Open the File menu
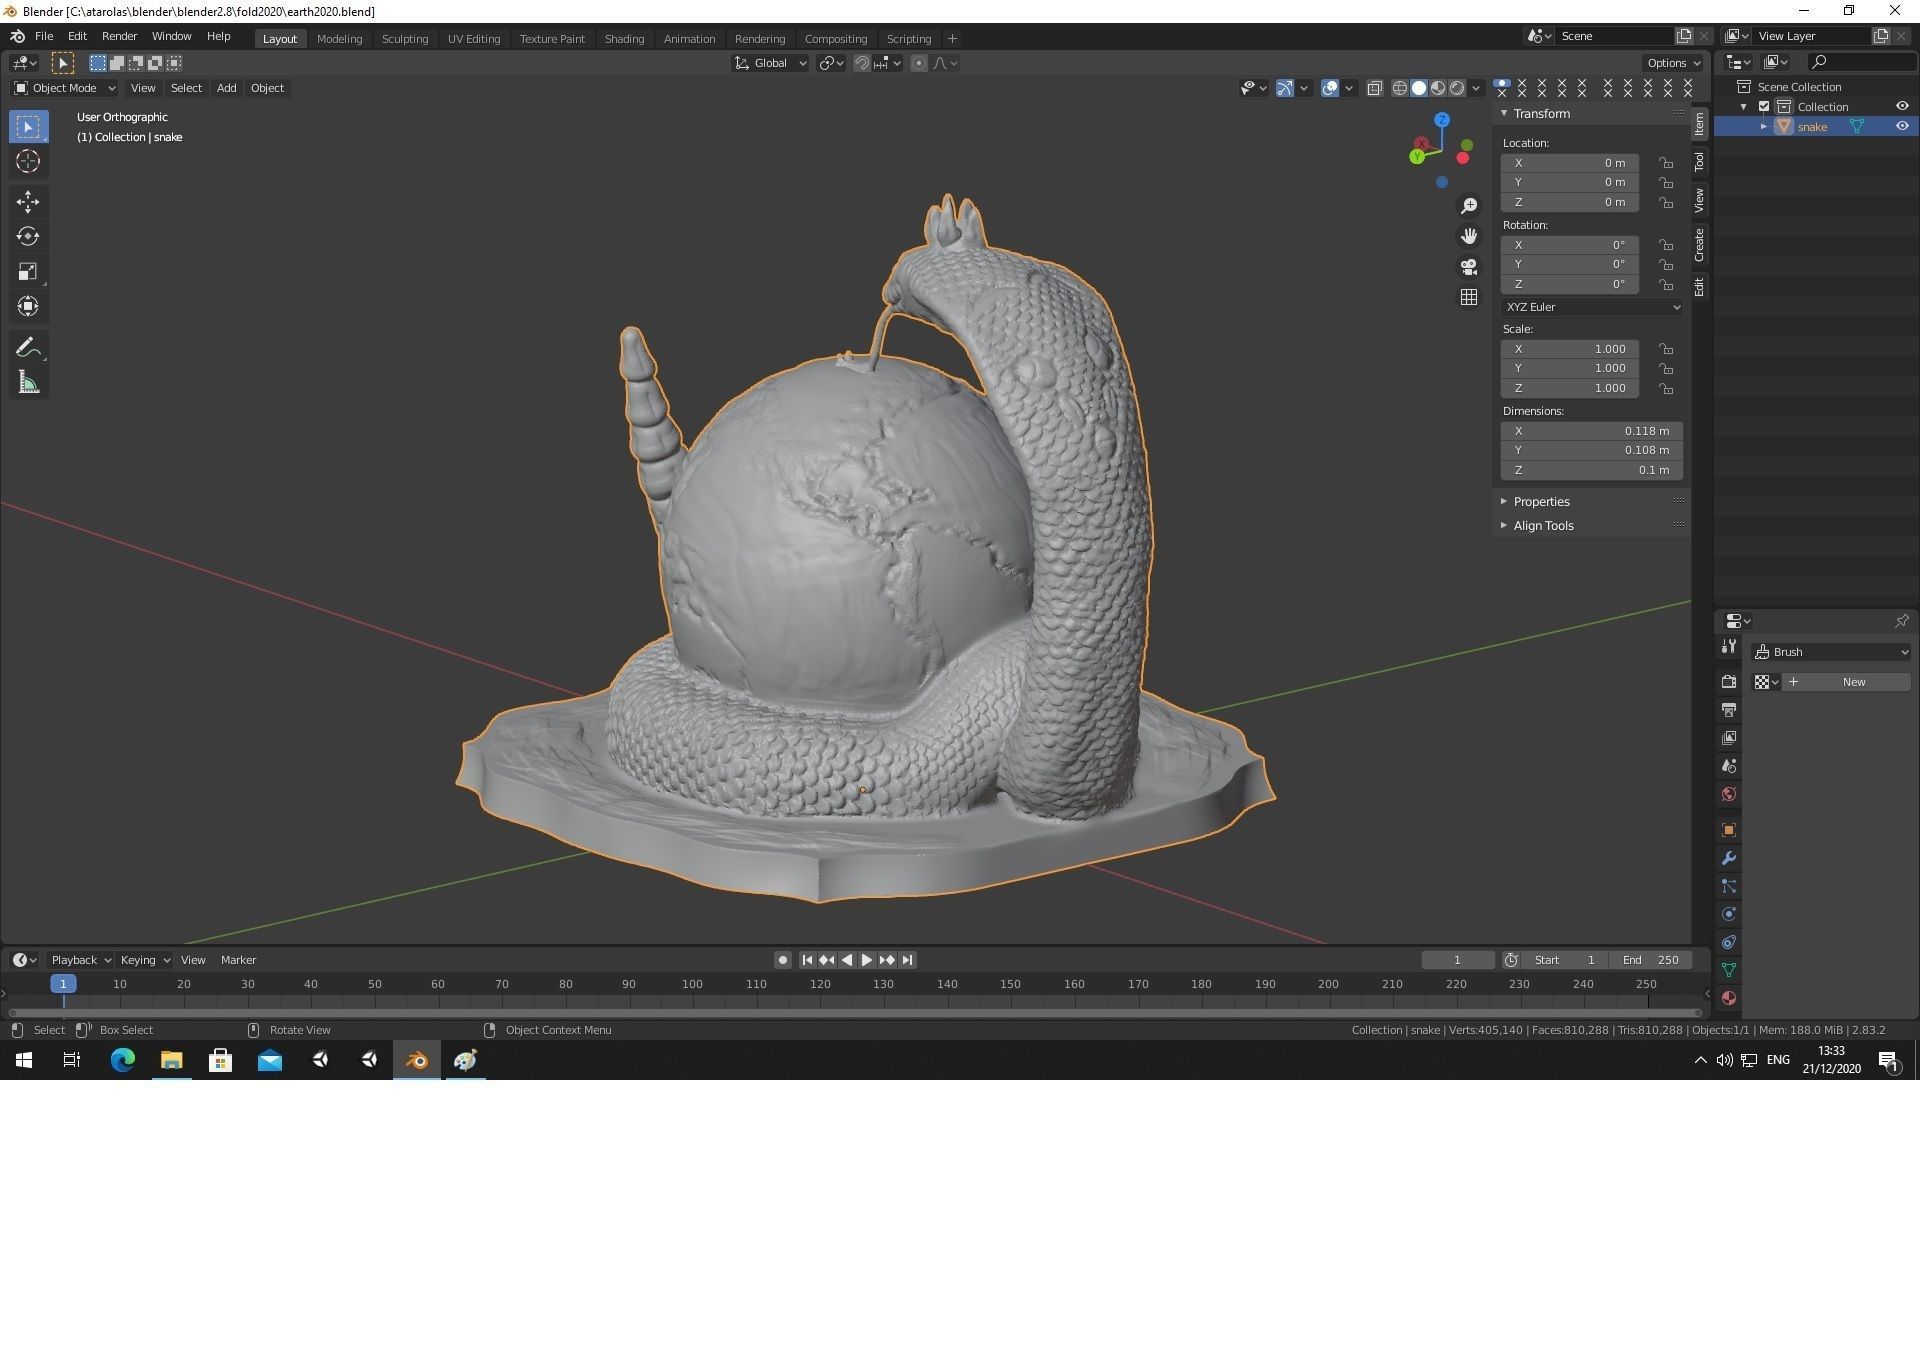1920x1360 pixels. (44, 36)
